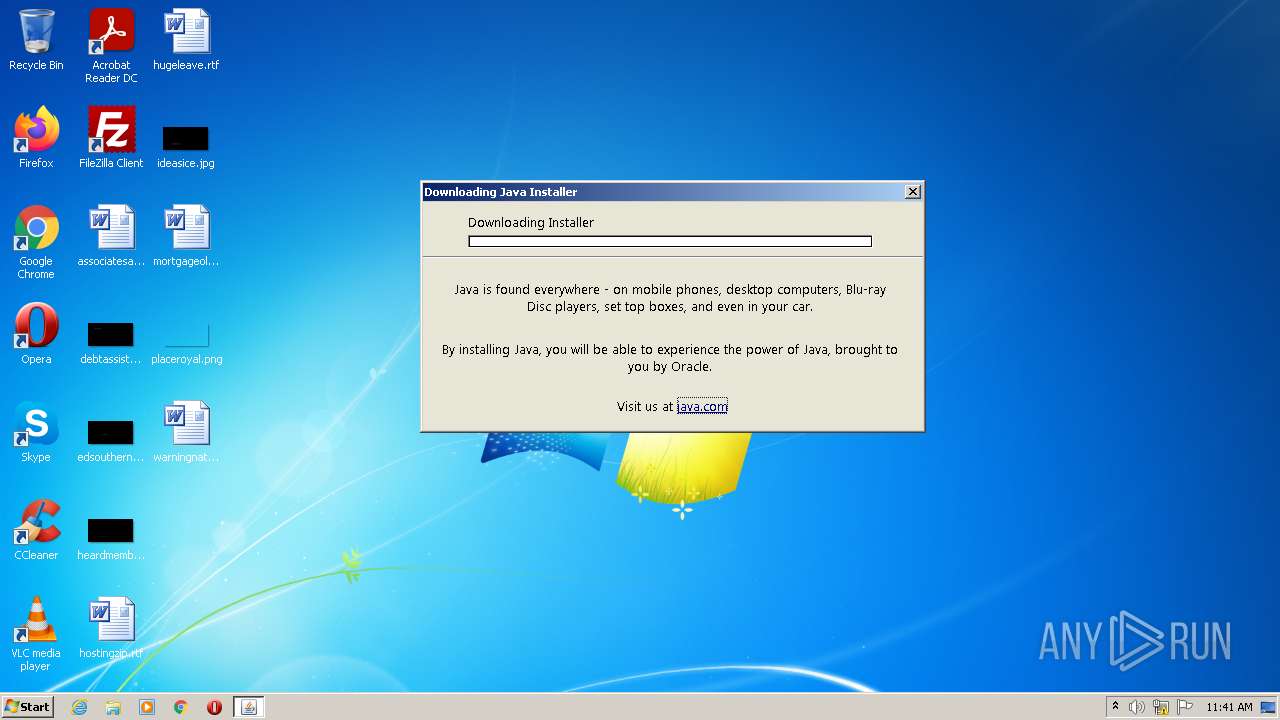Select the ideasice.jpg file icon
This screenshot has height=720, width=1280.
point(186,147)
